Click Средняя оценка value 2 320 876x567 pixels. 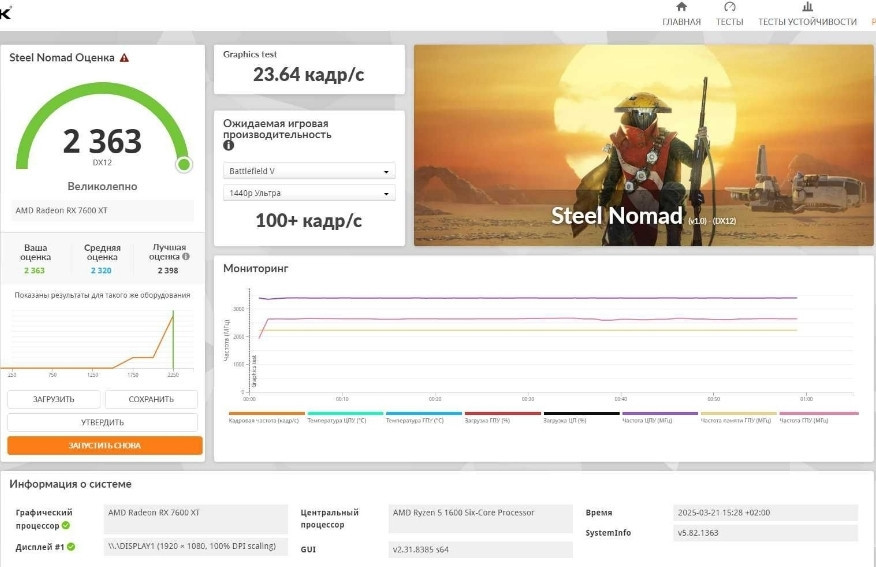(101, 270)
